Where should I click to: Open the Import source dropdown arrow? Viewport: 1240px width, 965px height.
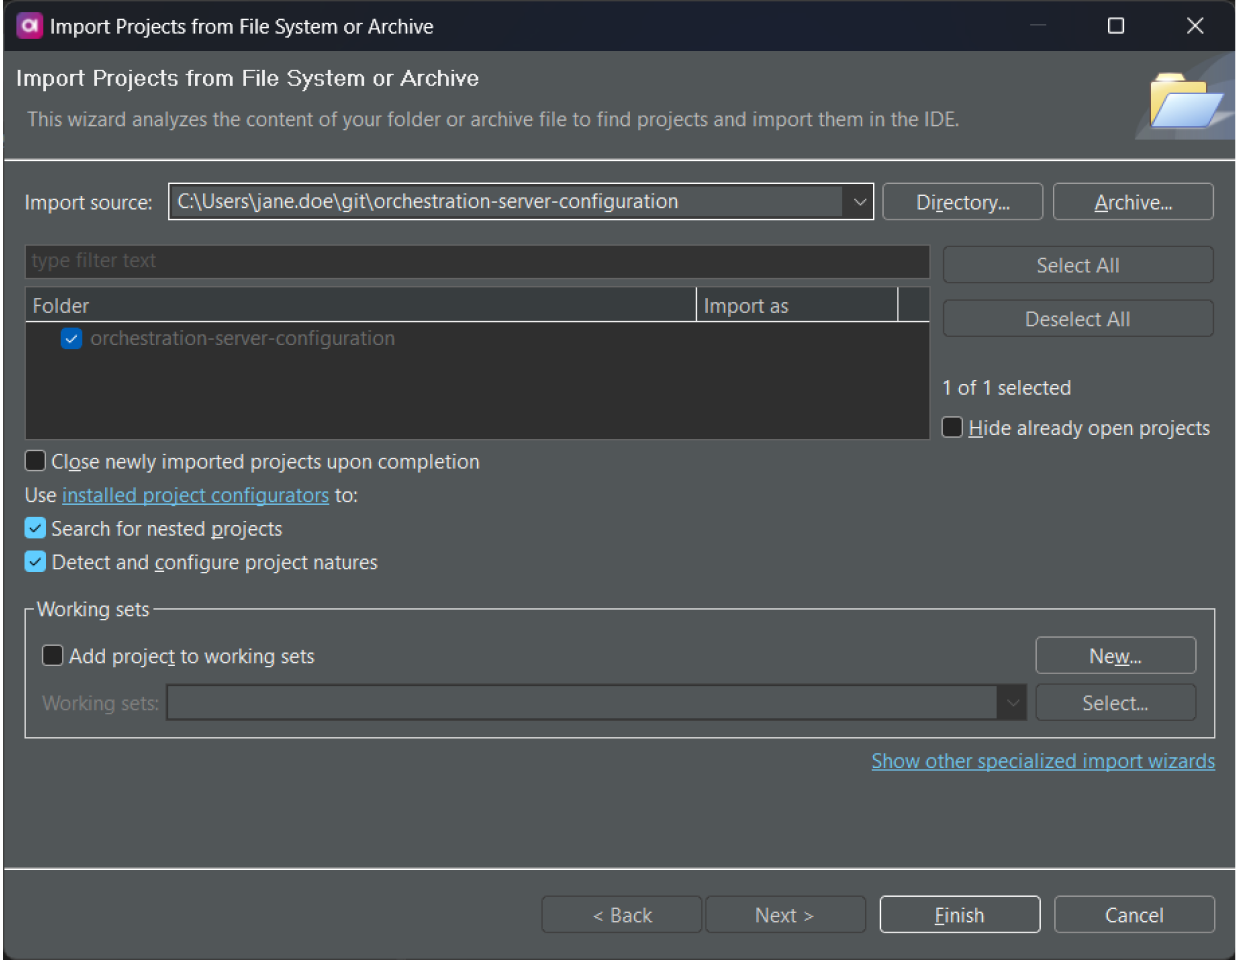pyautogui.click(x=859, y=202)
